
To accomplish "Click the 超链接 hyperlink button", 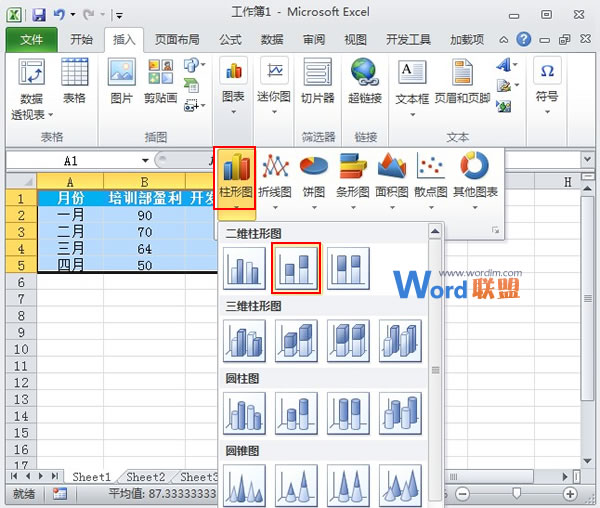I will point(365,82).
